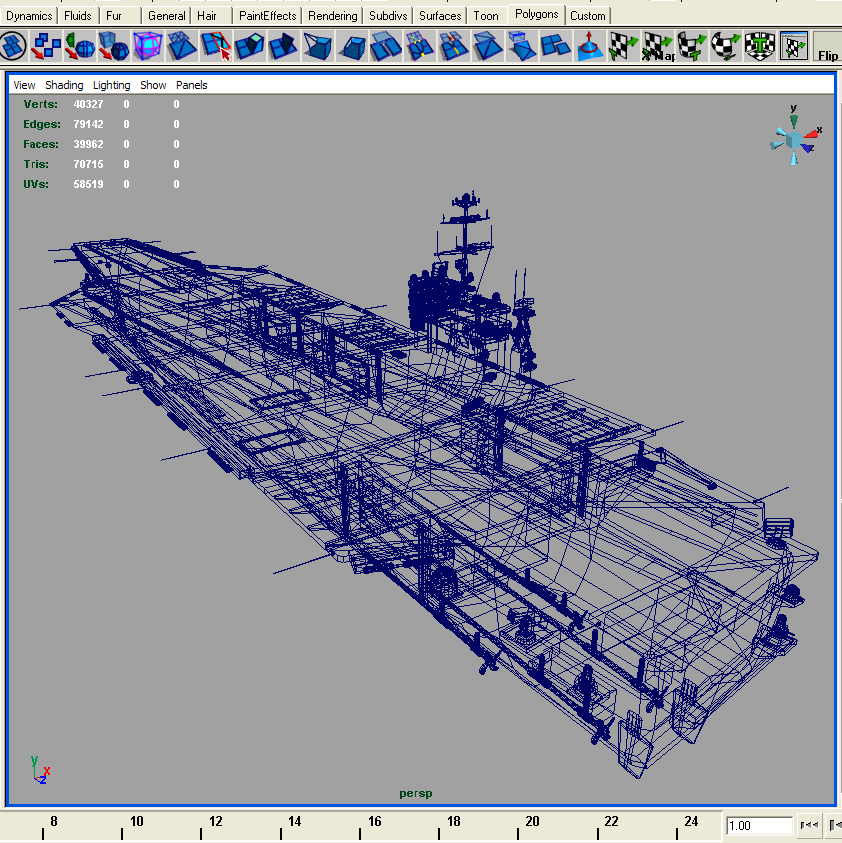Select the polygon smooth shelf icon
The height and width of the screenshot is (843, 842).
tap(147, 45)
